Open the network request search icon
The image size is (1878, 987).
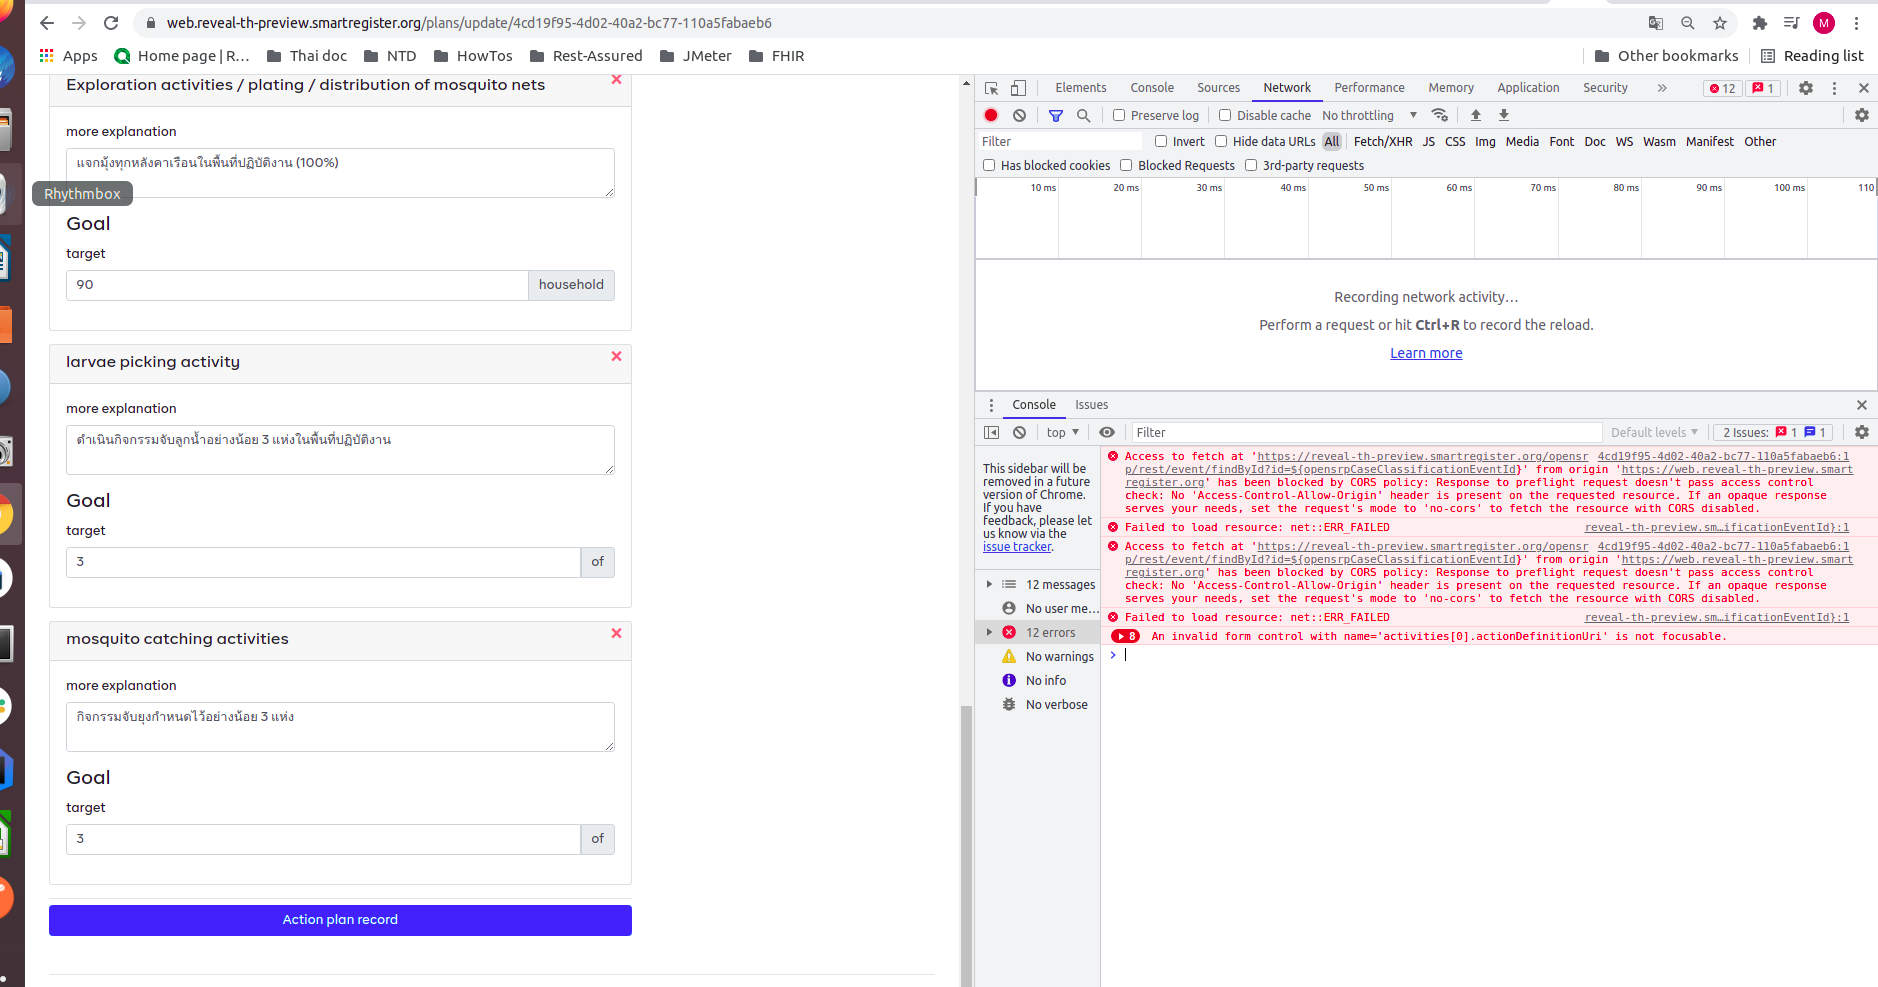[1084, 115]
